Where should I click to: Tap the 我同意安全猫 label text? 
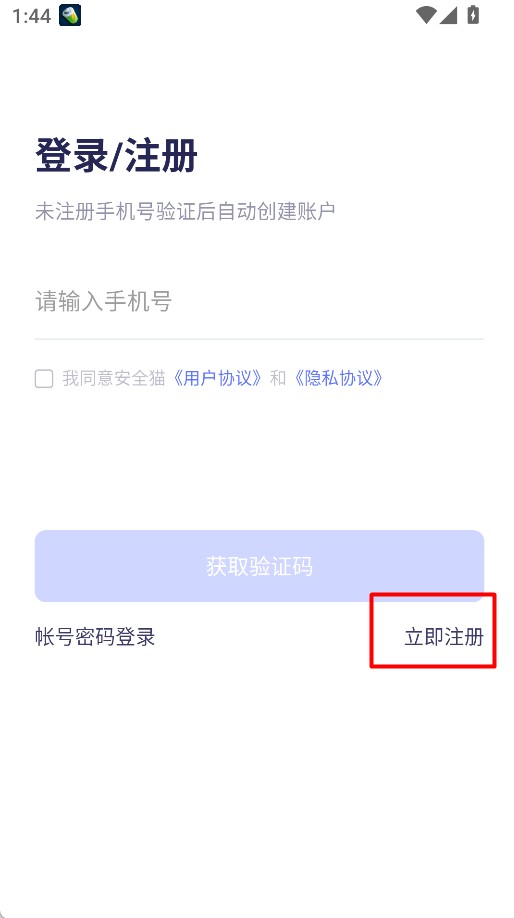pyautogui.click(x=114, y=378)
